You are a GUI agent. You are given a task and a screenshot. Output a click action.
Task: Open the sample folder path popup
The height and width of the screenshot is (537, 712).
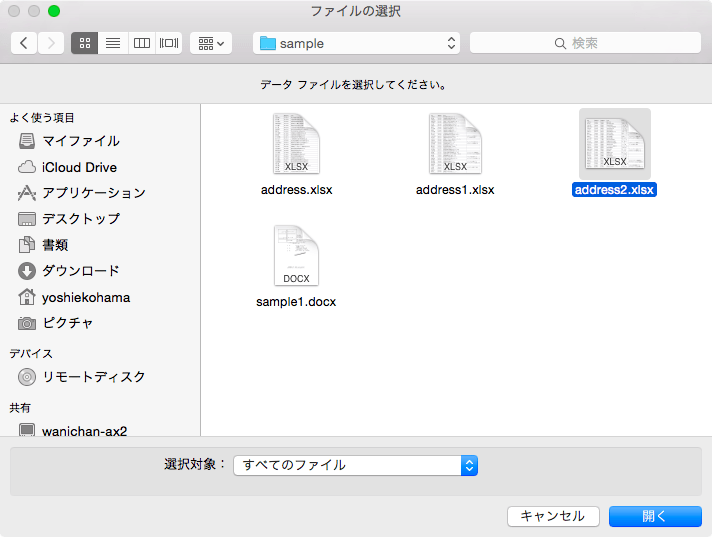(356, 43)
